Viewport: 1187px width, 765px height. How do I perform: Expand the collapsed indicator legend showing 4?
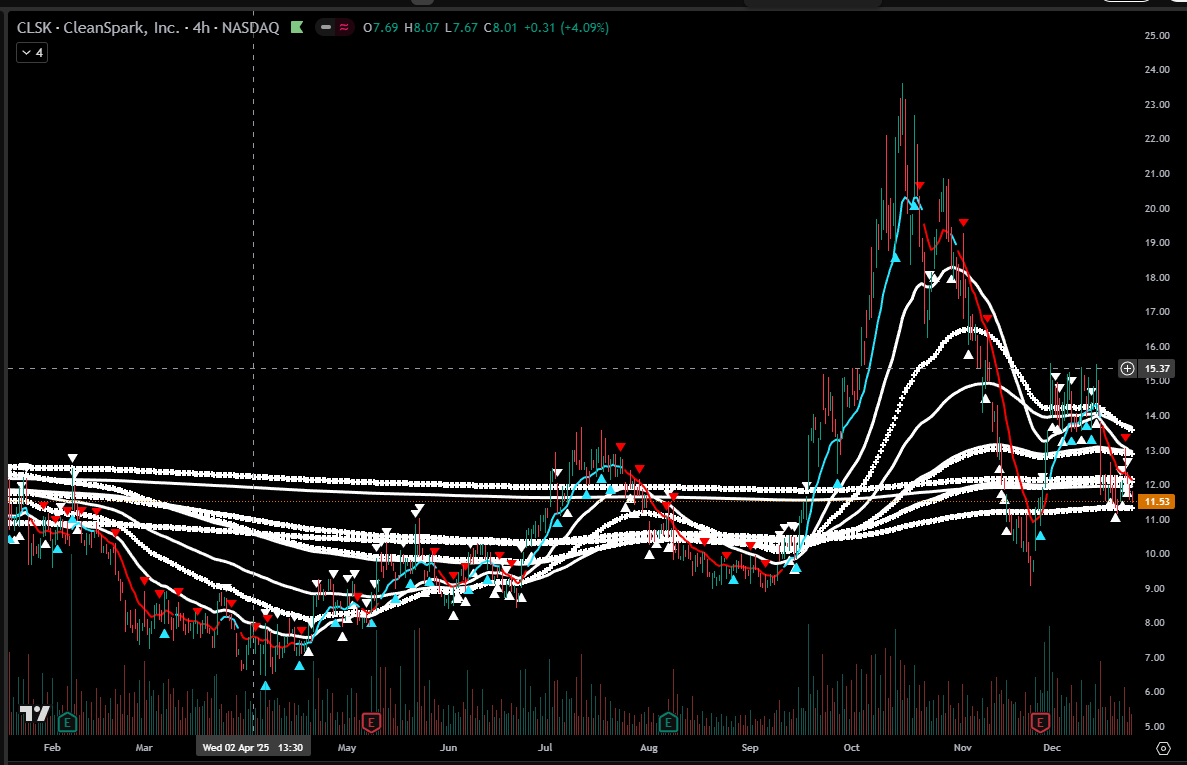(32, 52)
